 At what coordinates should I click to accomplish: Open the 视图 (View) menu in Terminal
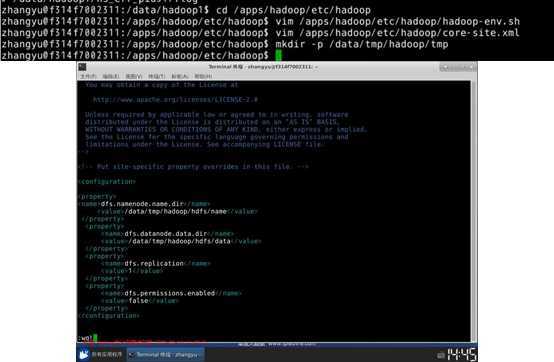tap(134, 76)
